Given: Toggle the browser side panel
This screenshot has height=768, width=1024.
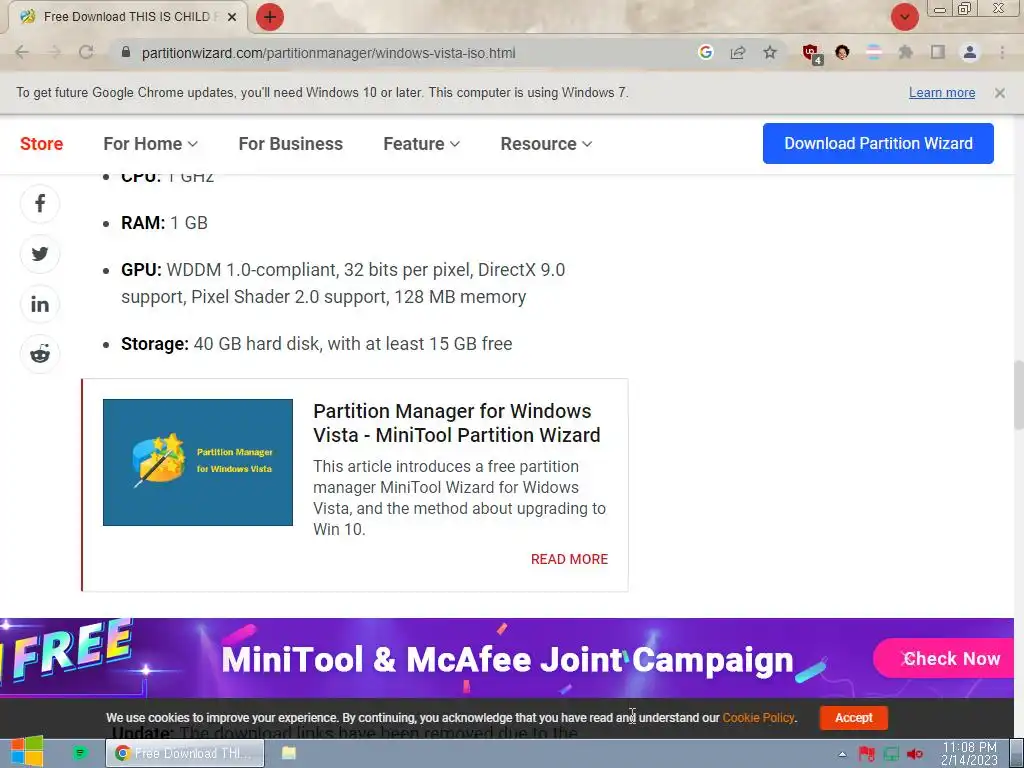Looking at the screenshot, I should pos(938,52).
